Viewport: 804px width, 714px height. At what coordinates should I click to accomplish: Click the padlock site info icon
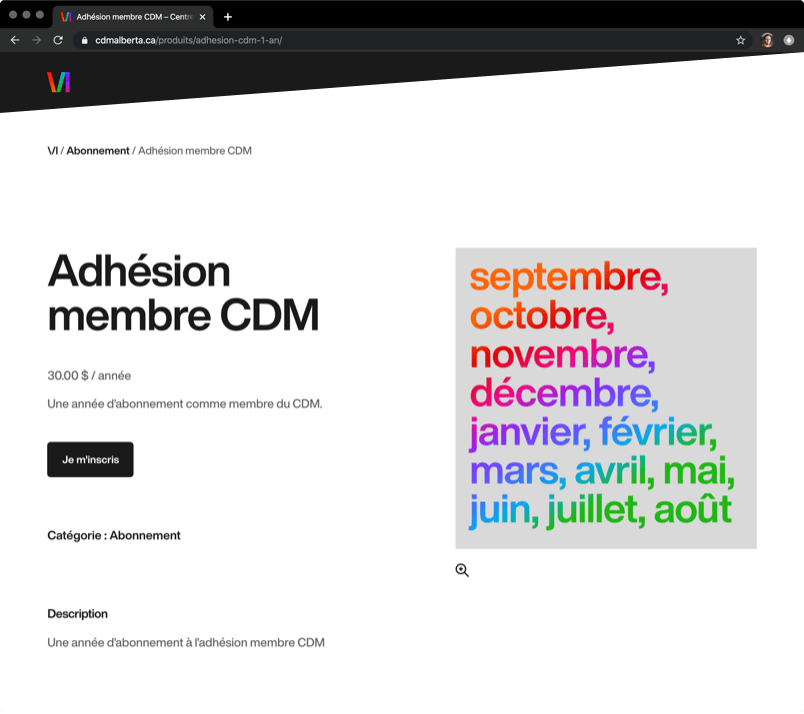[85, 40]
